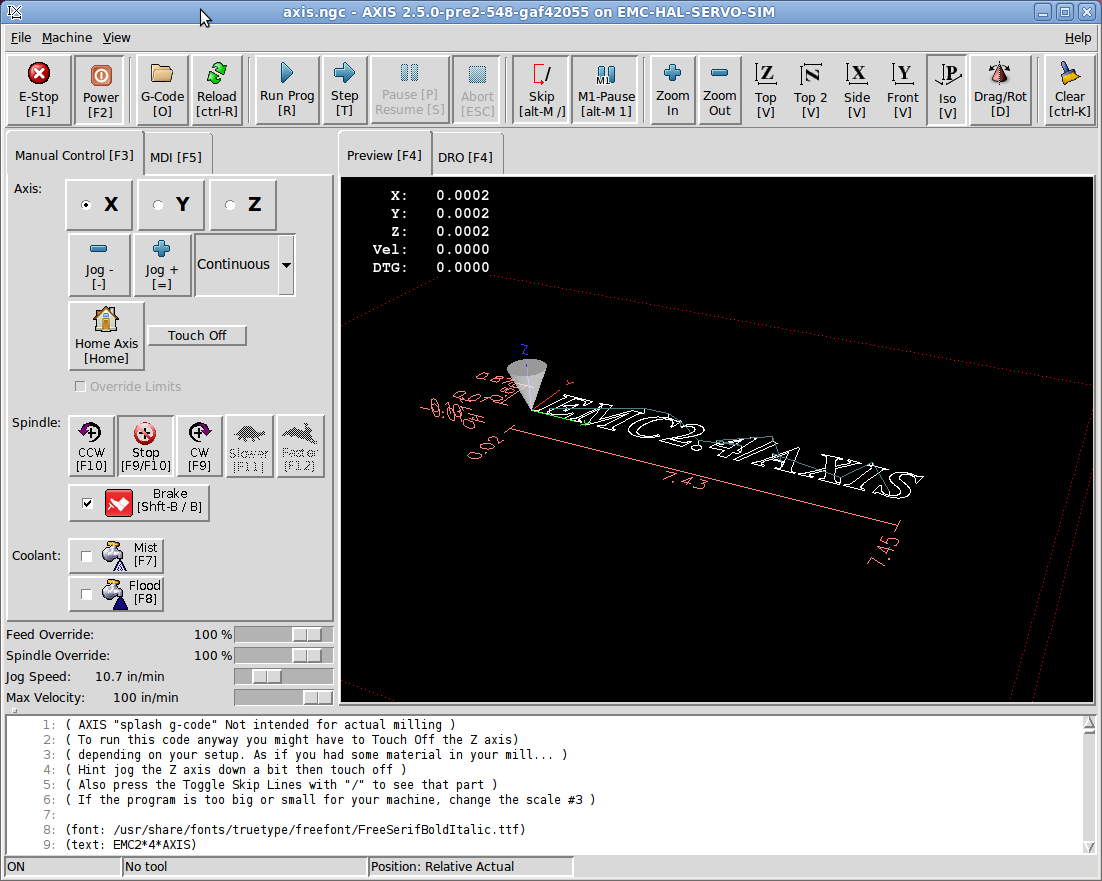
Task: Switch to Top 2 rotated view
Action: 810,90
